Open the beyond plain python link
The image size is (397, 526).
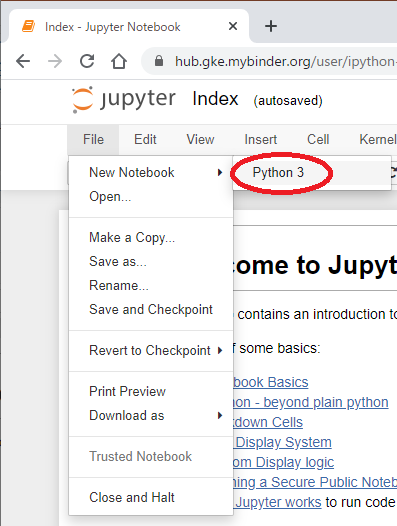point(311,402)
